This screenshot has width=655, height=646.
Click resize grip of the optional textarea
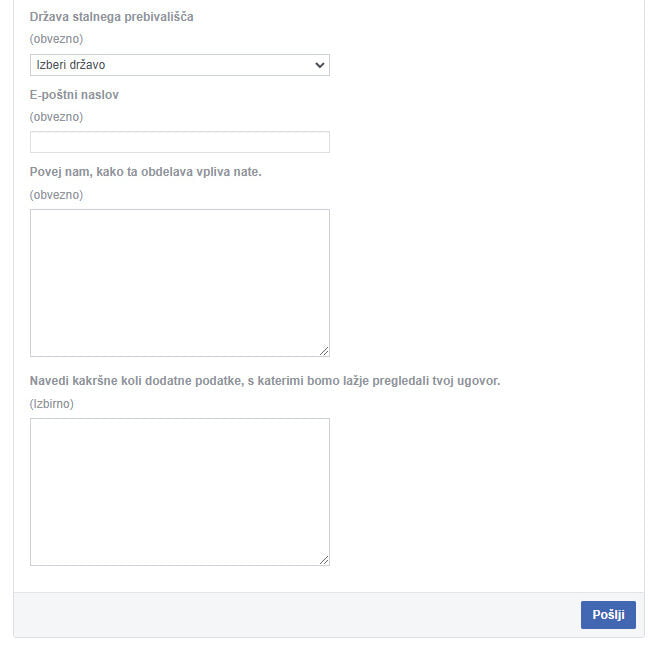point(324,560)
